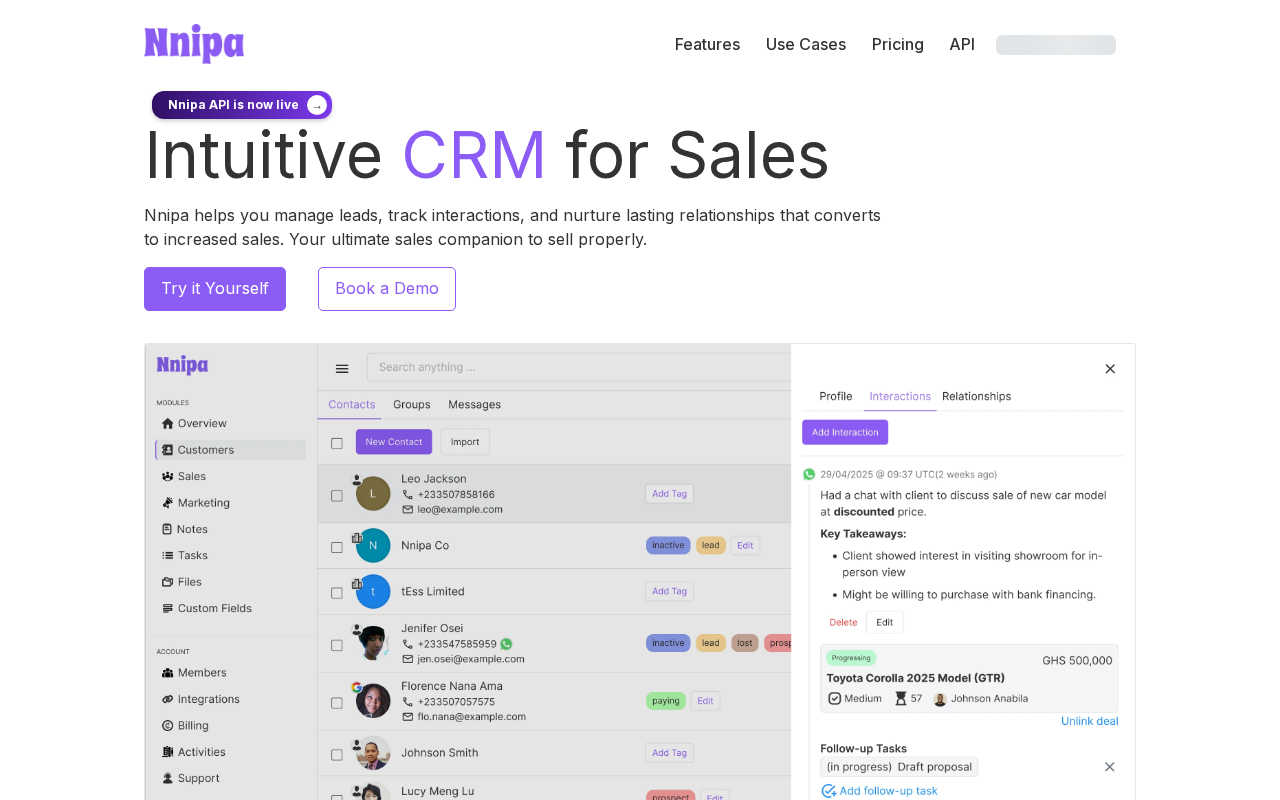Go to Pricing in the top navigation
The height and width of the screenshot is (800, 1280).
coord(898,44)
